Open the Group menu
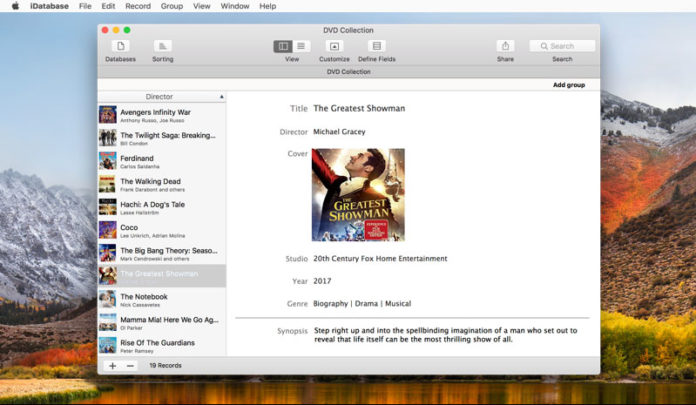This screenshot has width=696, height=405. [172, 6]
